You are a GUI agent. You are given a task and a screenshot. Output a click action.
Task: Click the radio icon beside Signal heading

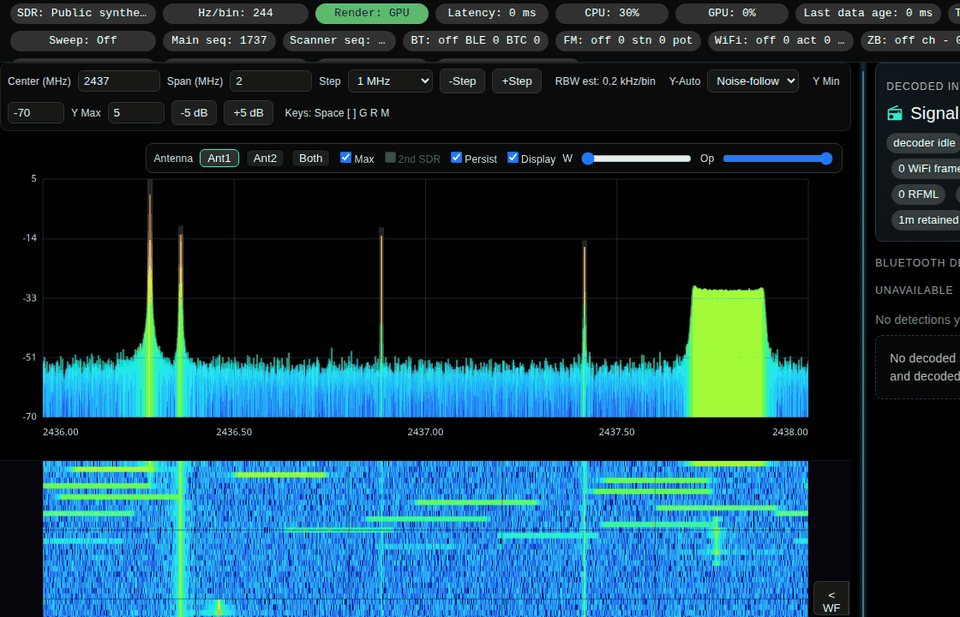(895, 113)
